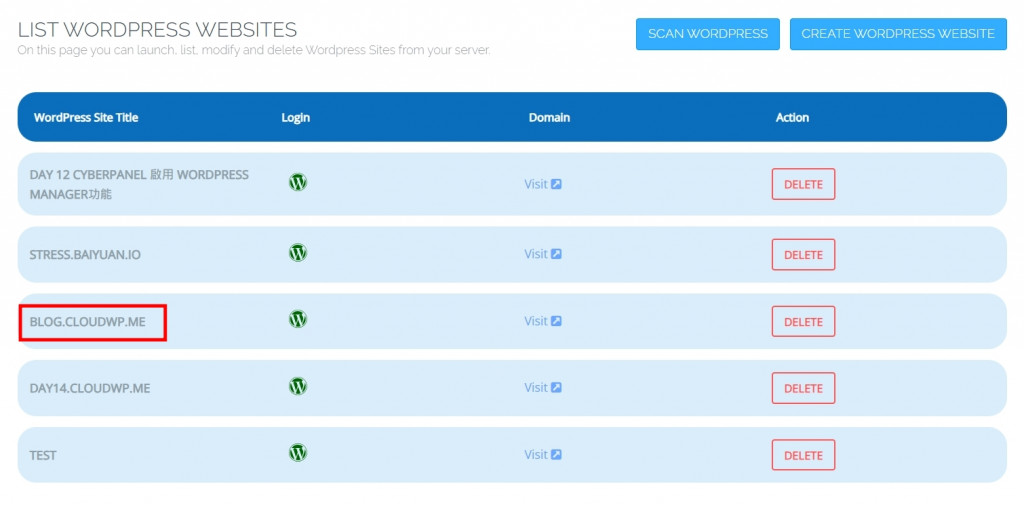Open WordPress login for DAY 12 CYBERPANEL site
This screenshot has width=1024, height=505.
(x=298, y=182)
